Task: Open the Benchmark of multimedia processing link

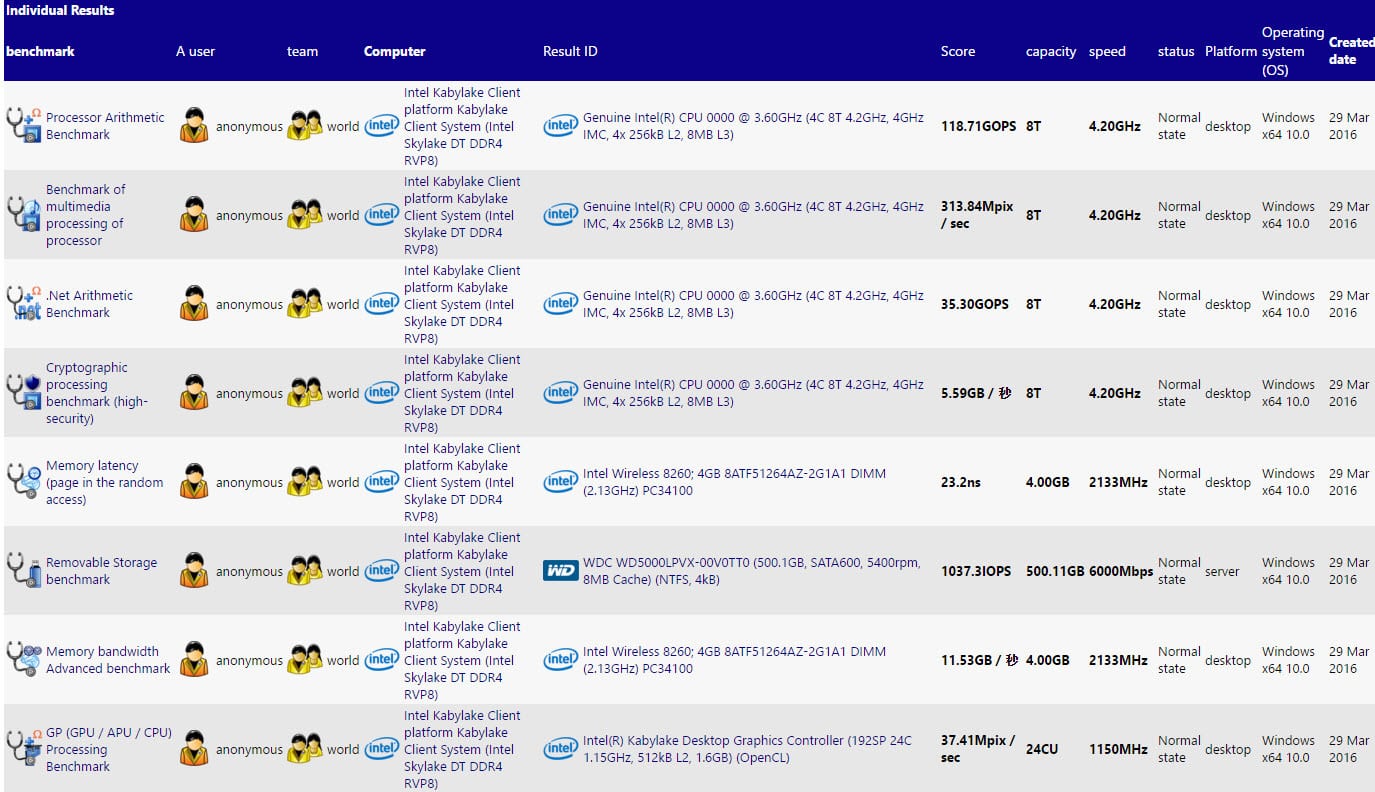Action: pyautogui.click(x=85, y=215)
